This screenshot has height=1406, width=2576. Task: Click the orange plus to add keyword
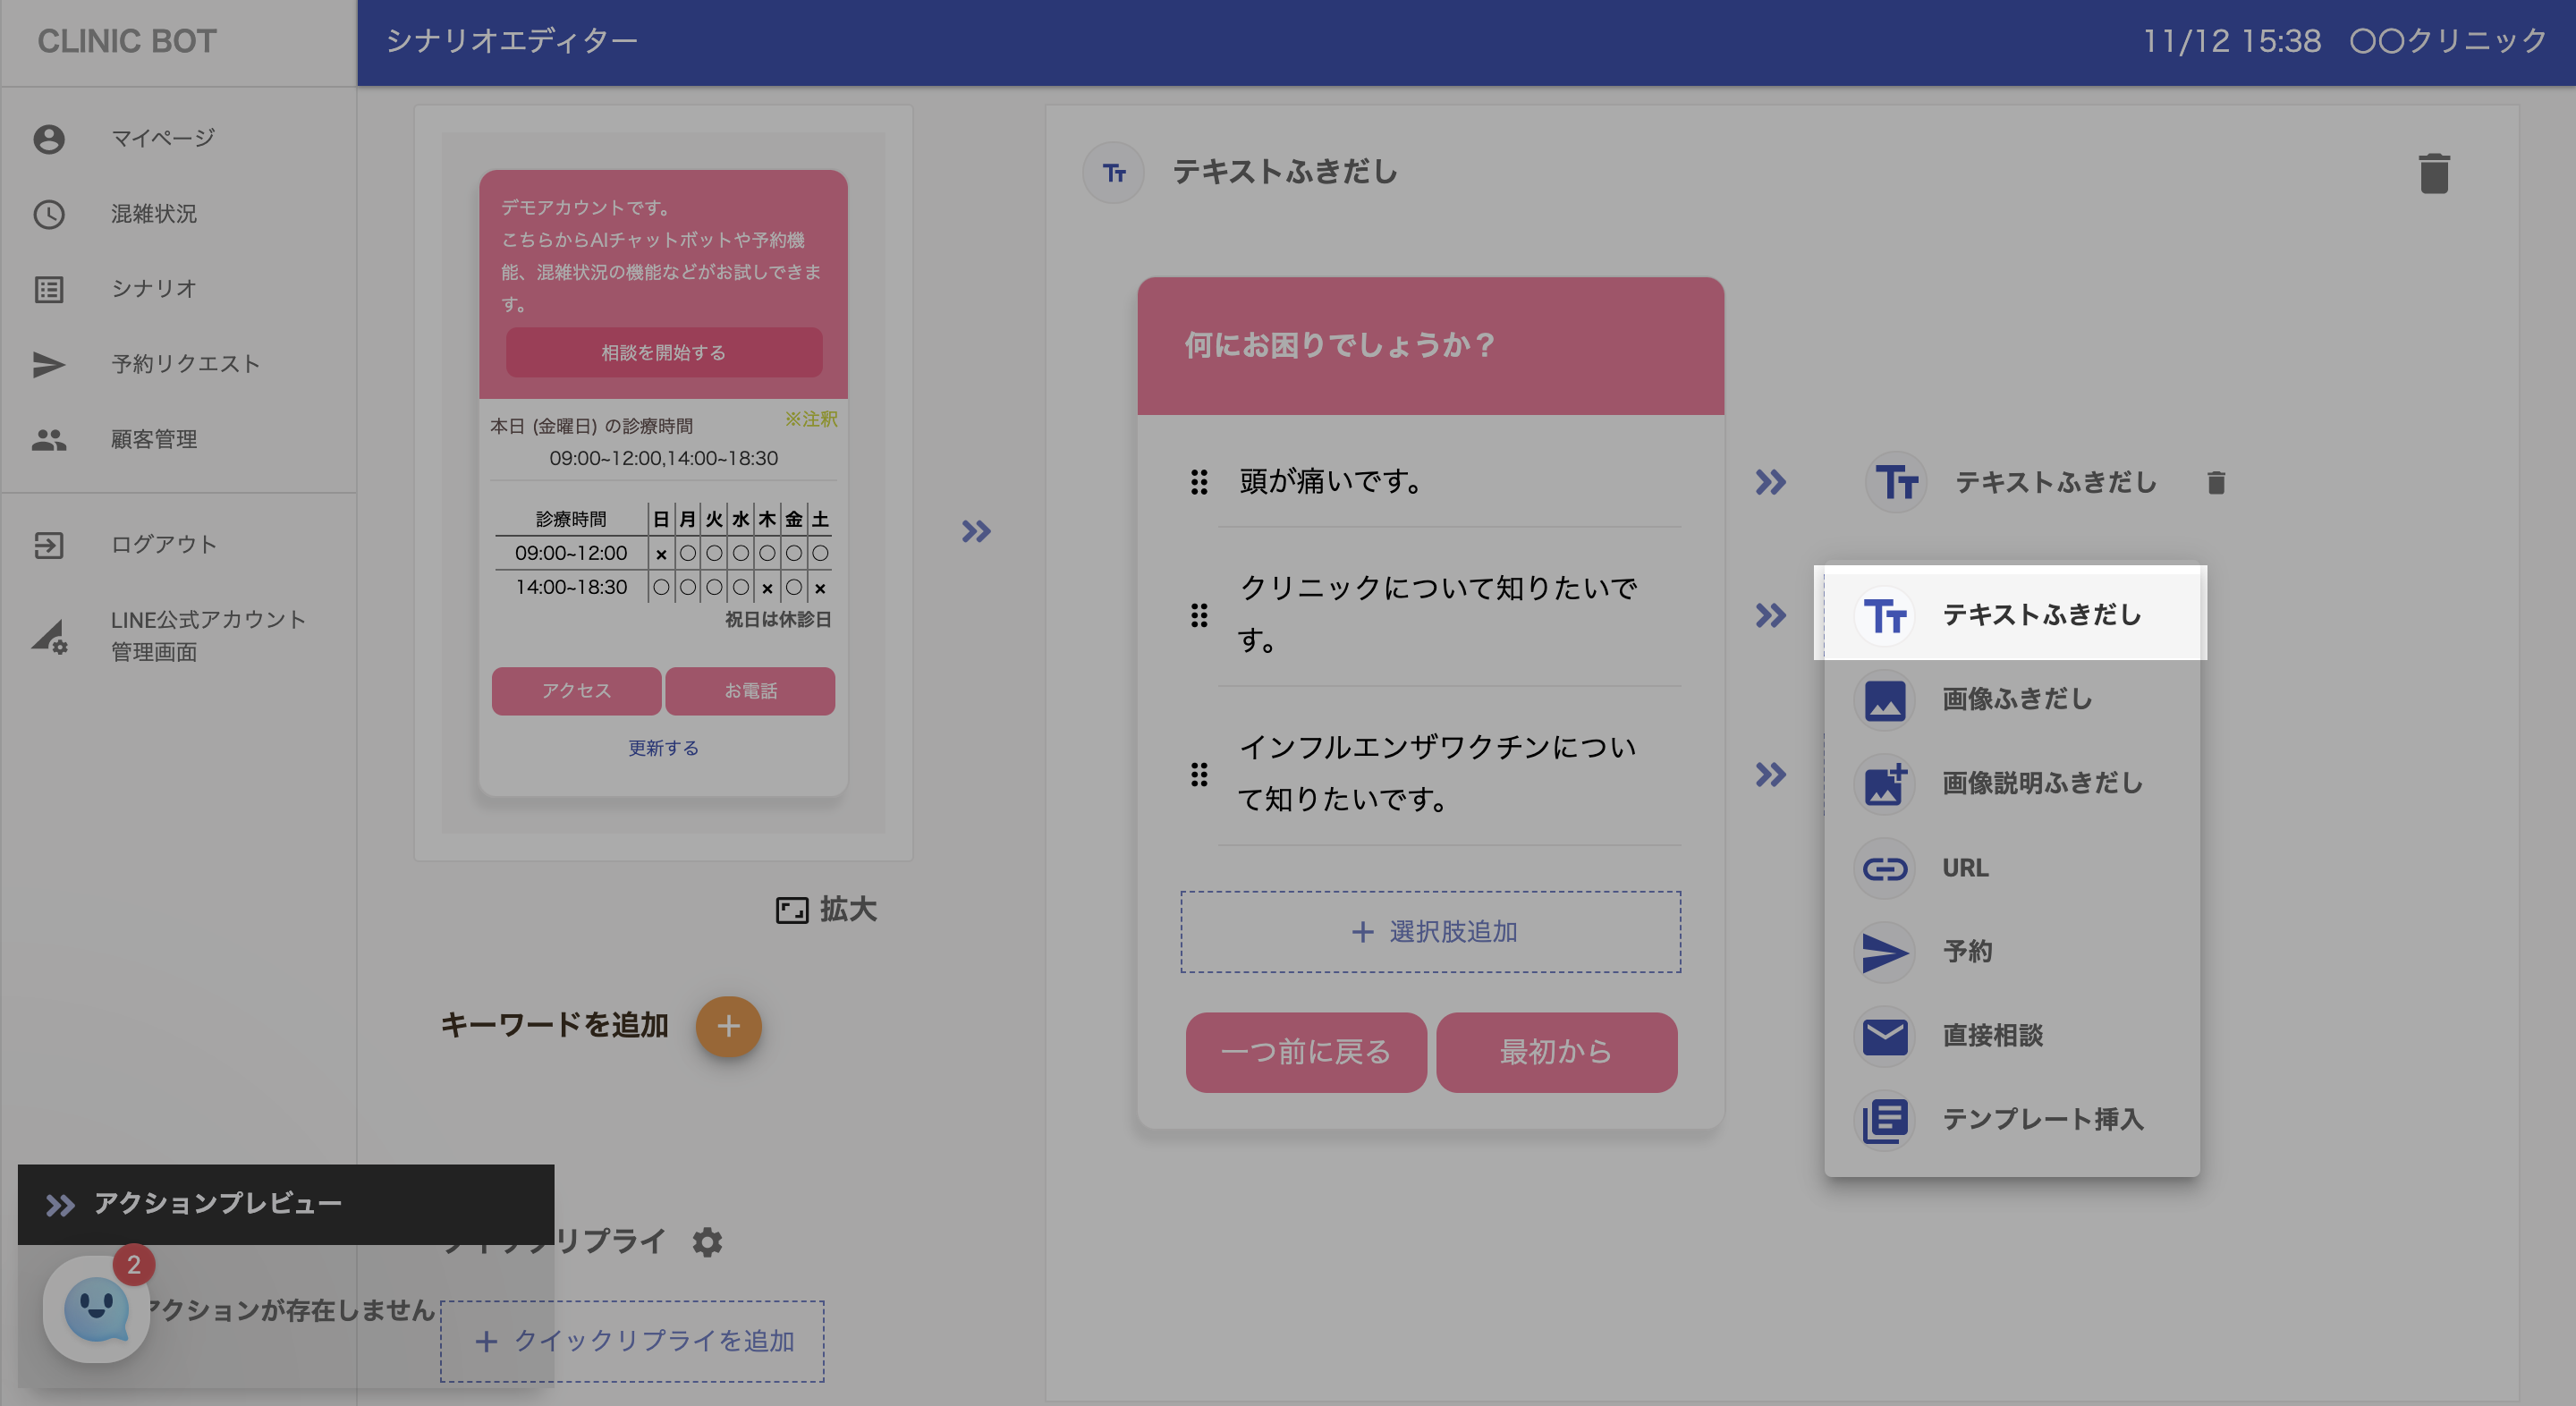728,1026
